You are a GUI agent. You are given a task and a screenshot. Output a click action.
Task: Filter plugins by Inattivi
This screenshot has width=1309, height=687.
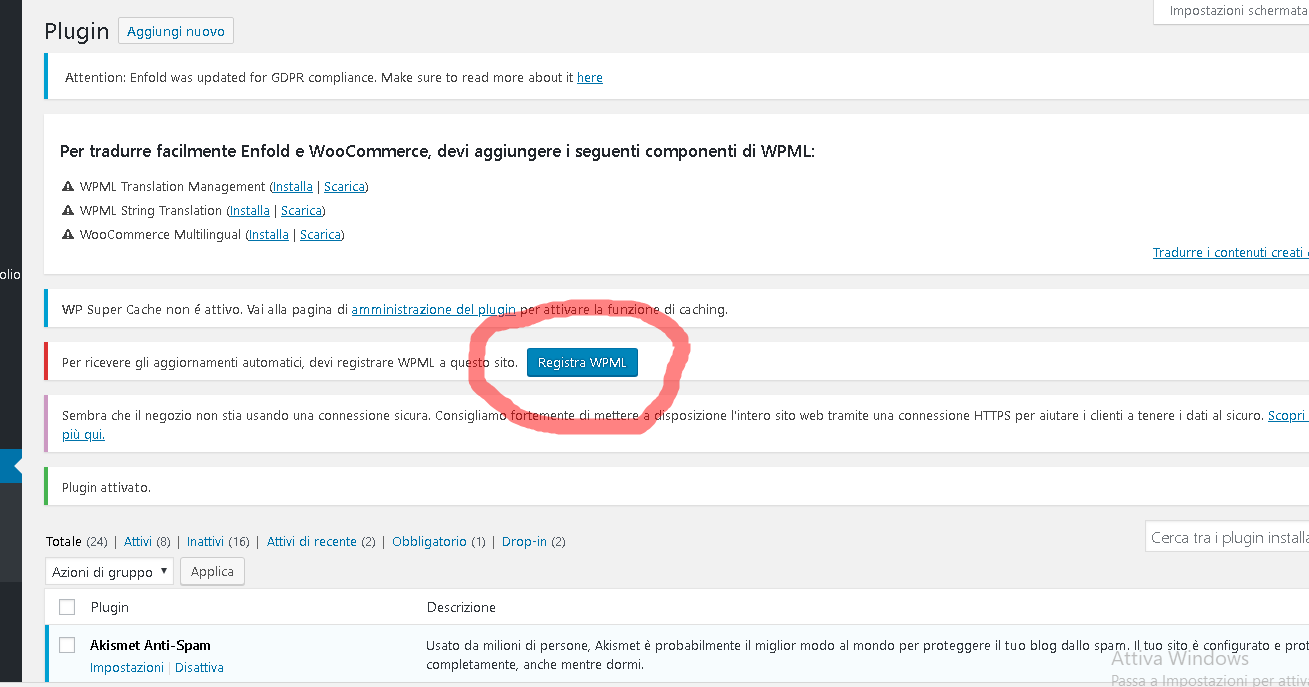point(205,541)
